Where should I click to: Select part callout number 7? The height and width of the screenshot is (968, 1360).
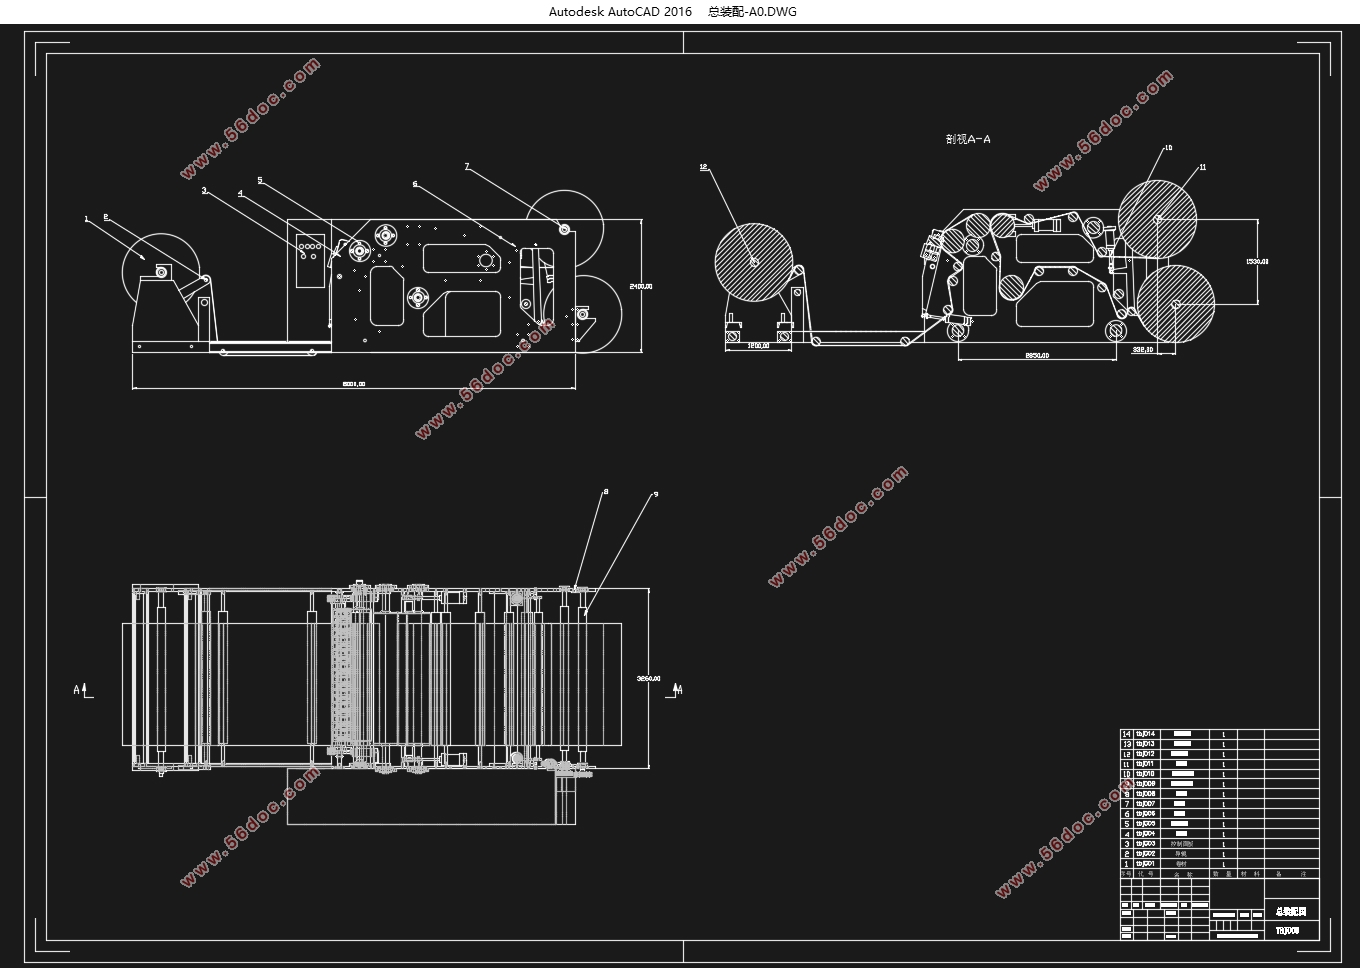pyautogui.click(x=467, y=167)
